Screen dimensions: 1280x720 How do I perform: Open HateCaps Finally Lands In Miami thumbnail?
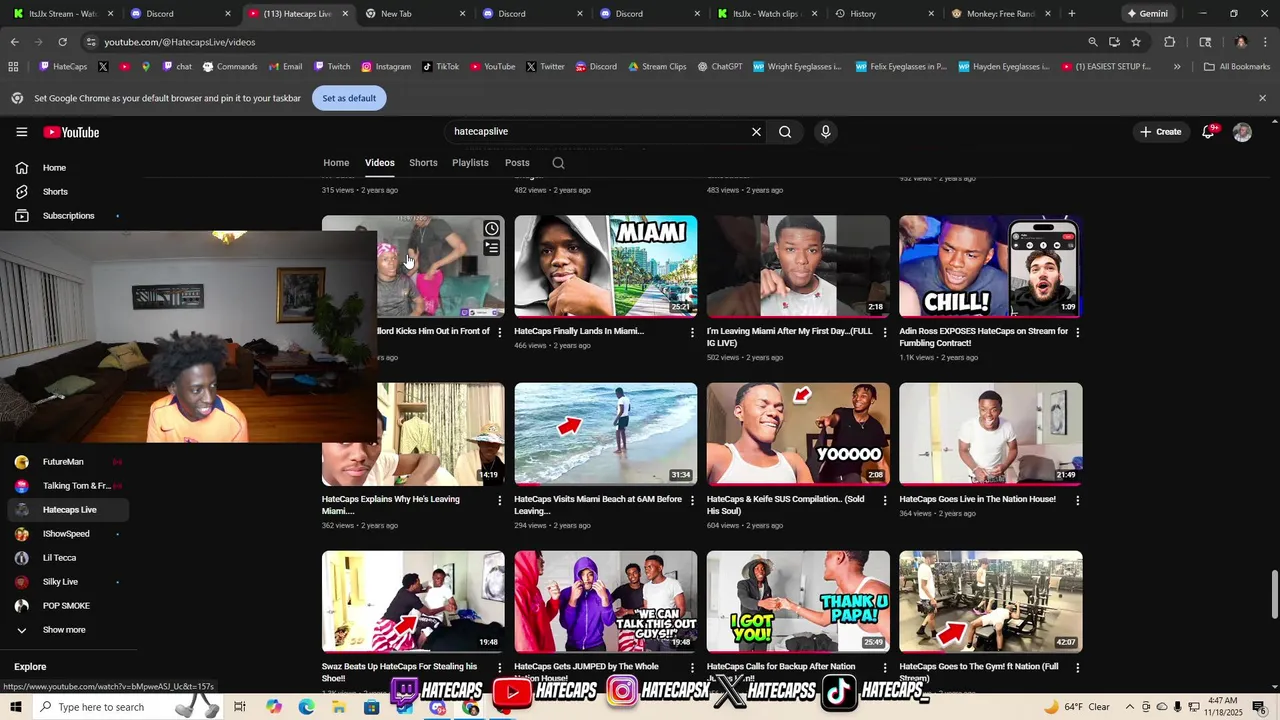606,266
